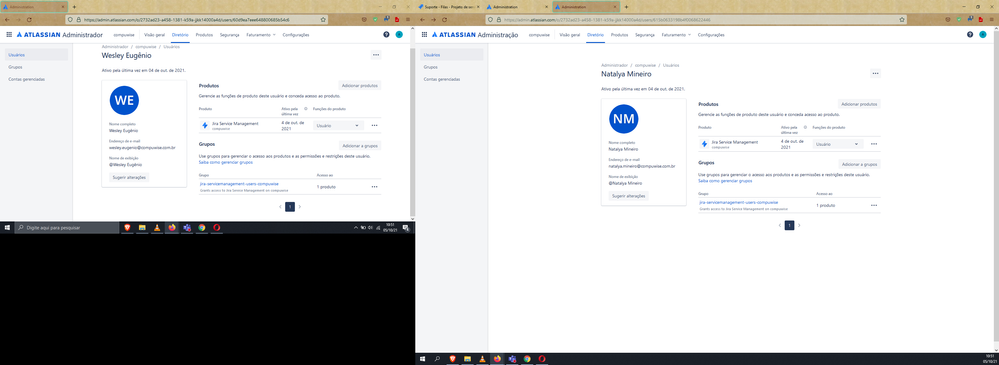Viewport: 999px width, 365px height.
Task: Open VLC from left taskbar
Action: [157, 227]
